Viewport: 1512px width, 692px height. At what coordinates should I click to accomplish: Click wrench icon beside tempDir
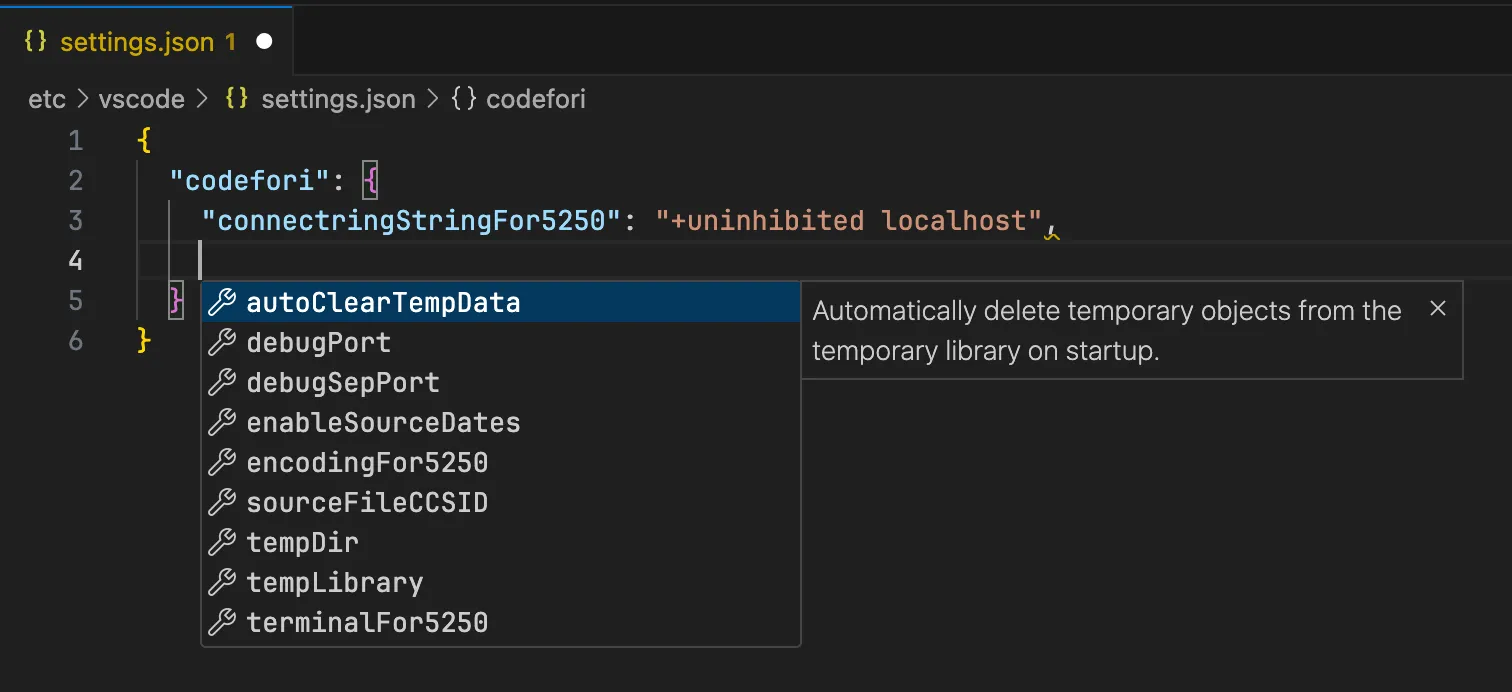(221, 542)
